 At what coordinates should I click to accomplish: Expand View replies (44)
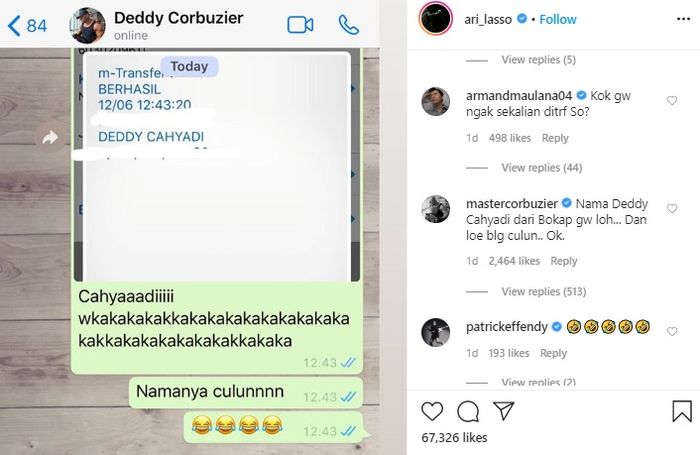click(x=542, y=167)
